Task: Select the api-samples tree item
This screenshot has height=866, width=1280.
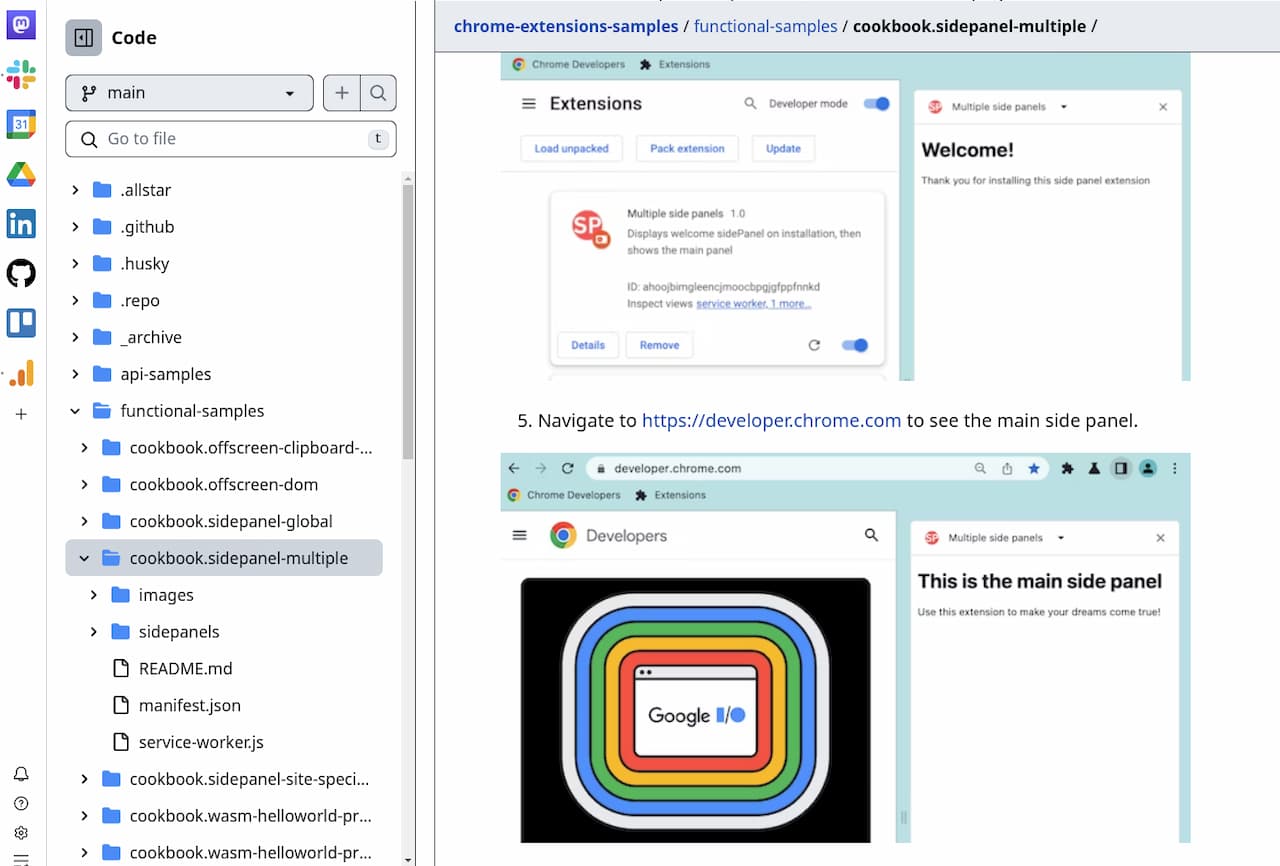Action: (x=224, y=374)
